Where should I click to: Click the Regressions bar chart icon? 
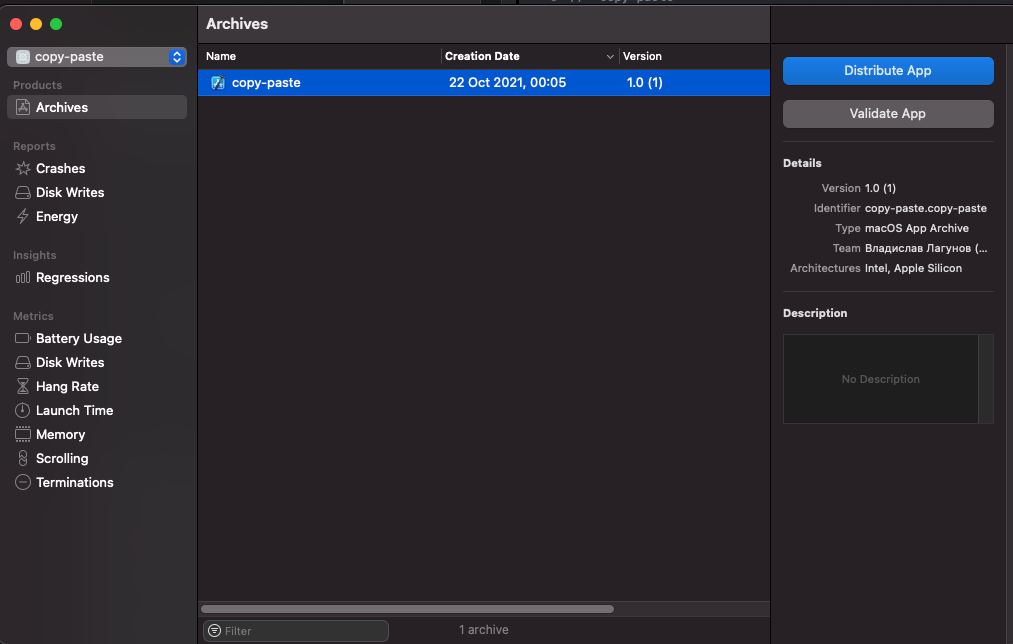[x=23, y=278]
